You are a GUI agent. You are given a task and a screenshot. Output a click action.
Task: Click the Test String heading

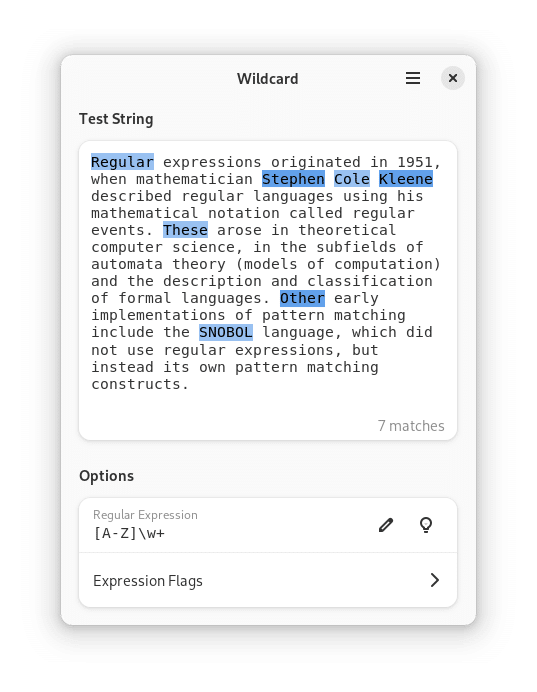pos(116,119)
